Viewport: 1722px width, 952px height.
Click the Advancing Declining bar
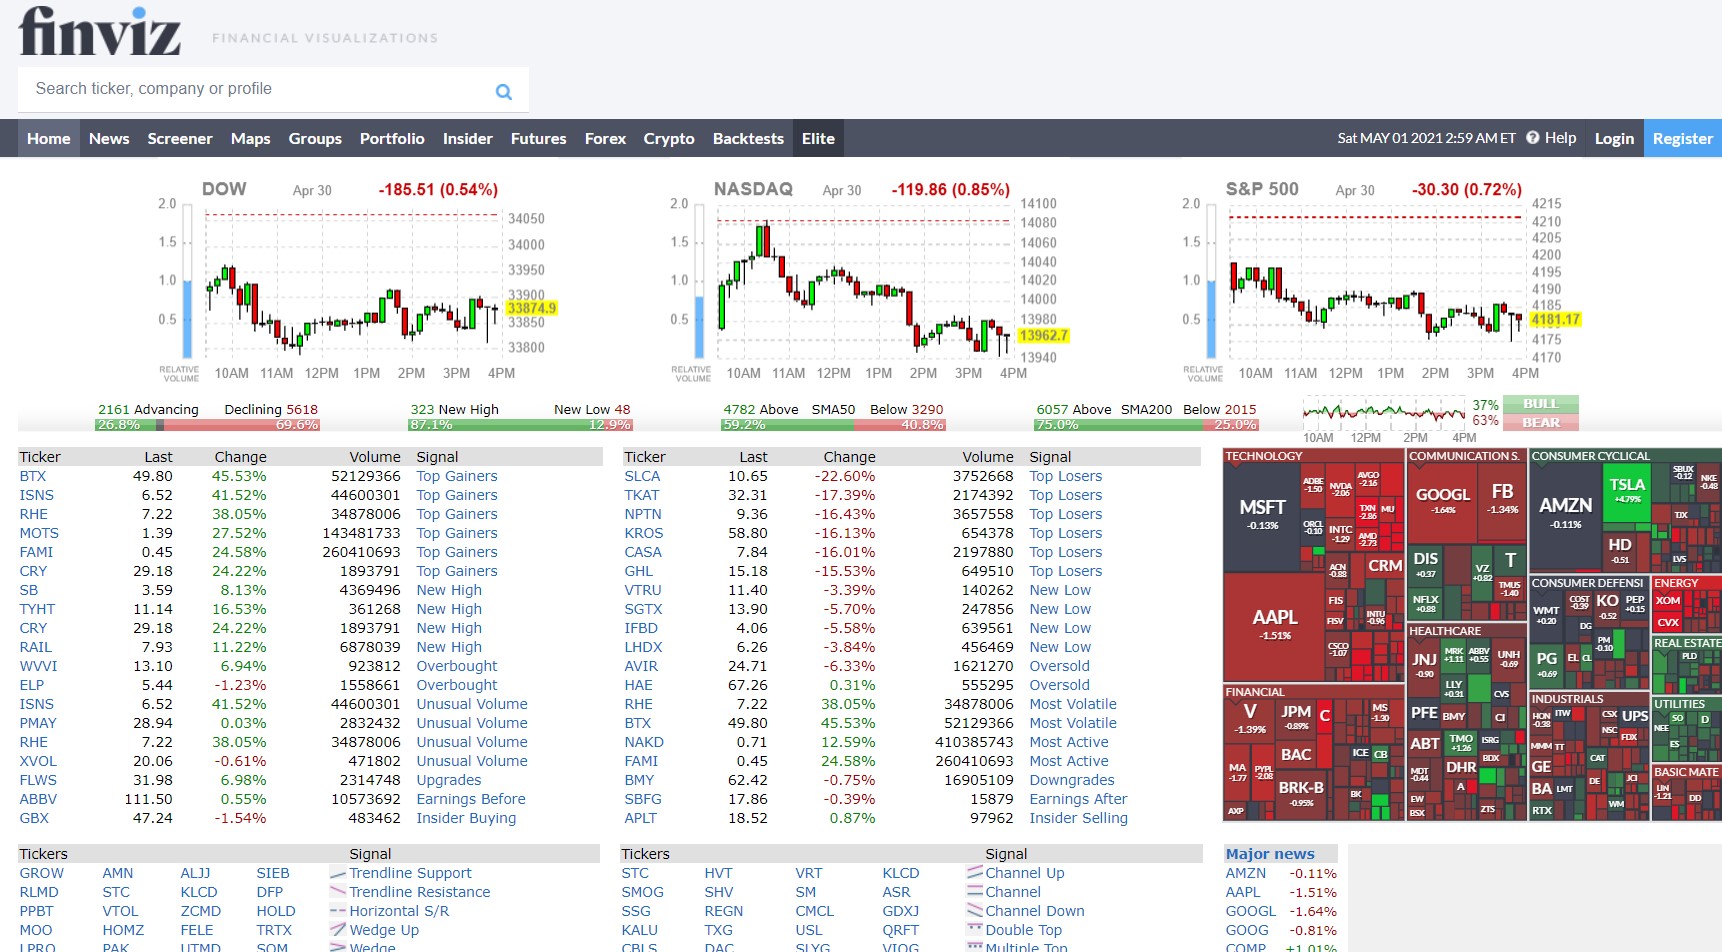tap(207, 425)
